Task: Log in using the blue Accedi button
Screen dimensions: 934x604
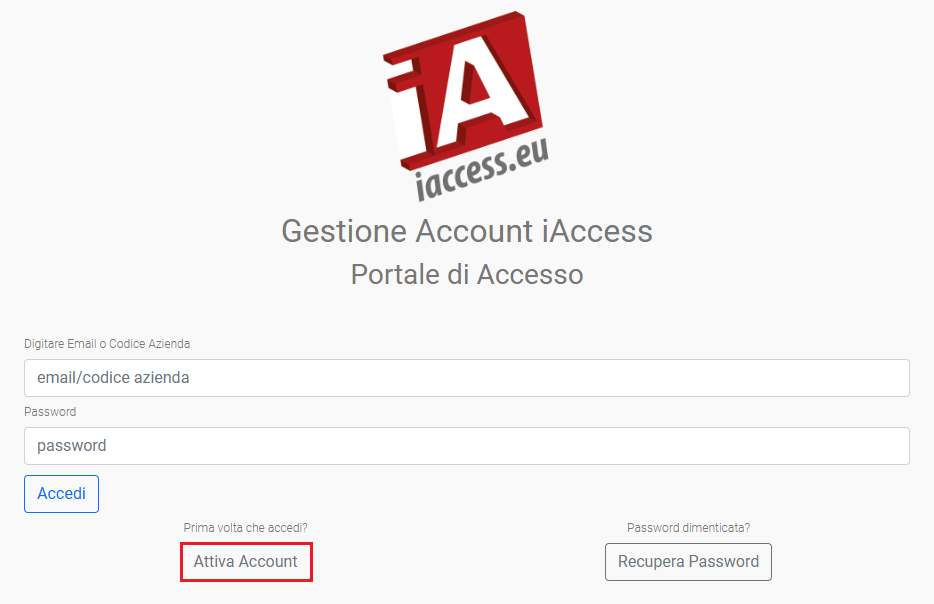Action: [61, 494]
